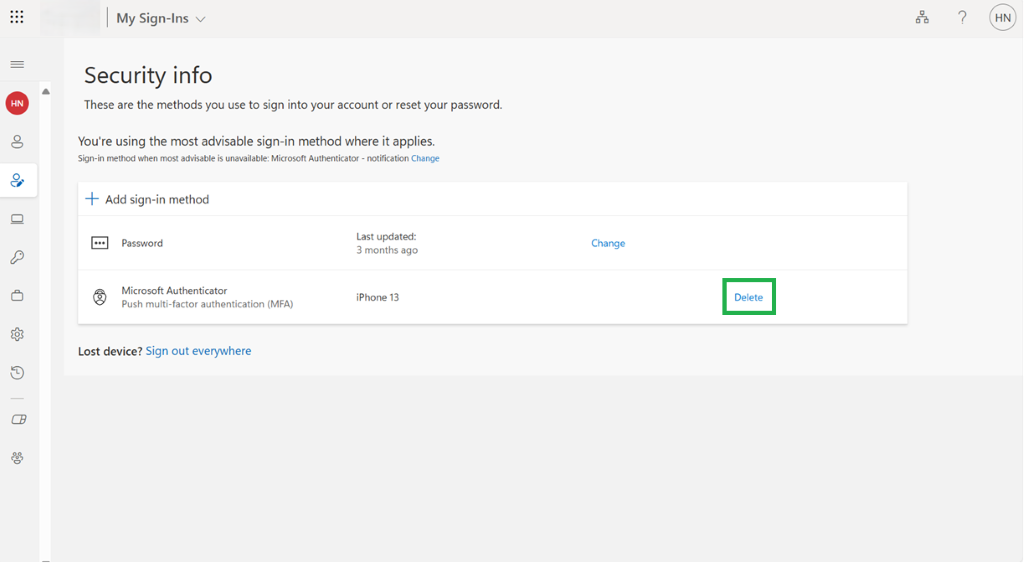
Task: Open the My Apps card sidebar icon
Action: pyautogui.click(x=18, y=419)
